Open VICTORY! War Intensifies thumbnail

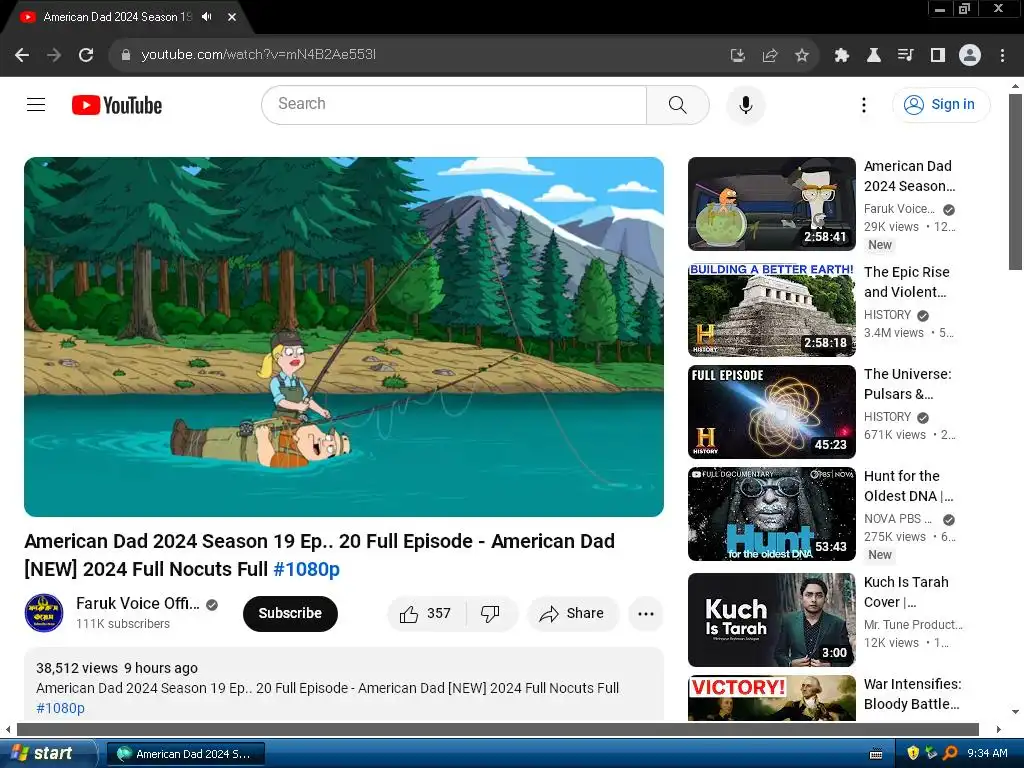click(771, 698)
